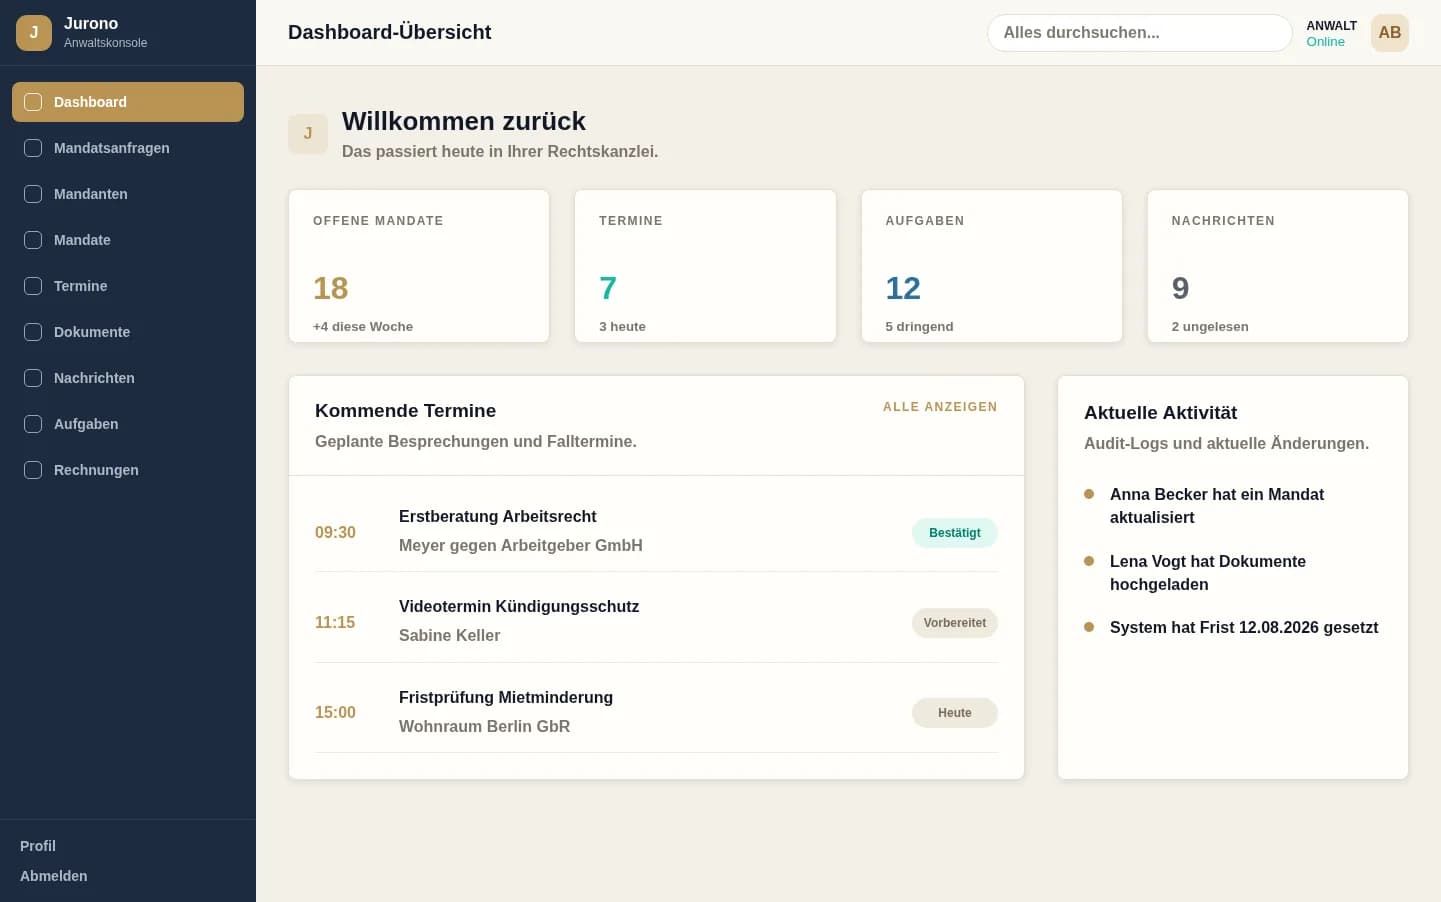Select the Mandate menu label
Image resolution: width=1441 pixels, height=902 pixels.
tap(82, 240)
